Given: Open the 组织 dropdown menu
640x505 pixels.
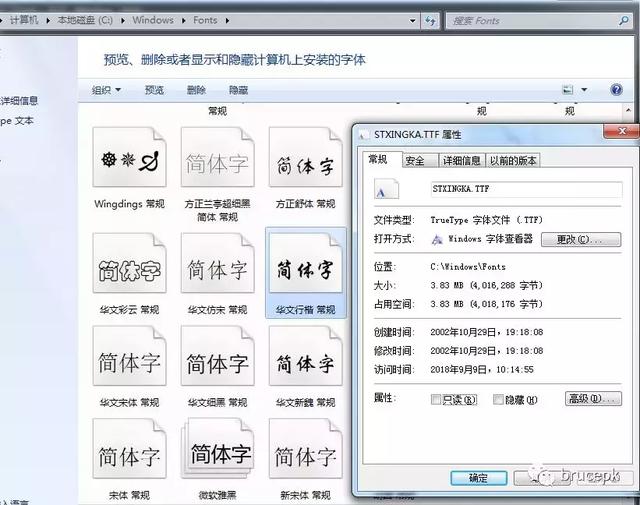Looking at the screenshot, I should coord(106,90).
